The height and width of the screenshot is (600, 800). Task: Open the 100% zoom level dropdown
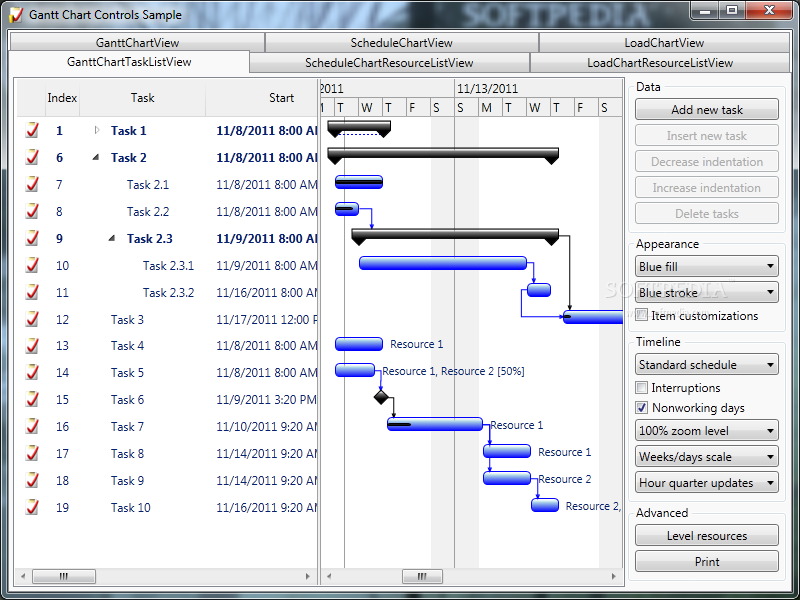point(707,431)
